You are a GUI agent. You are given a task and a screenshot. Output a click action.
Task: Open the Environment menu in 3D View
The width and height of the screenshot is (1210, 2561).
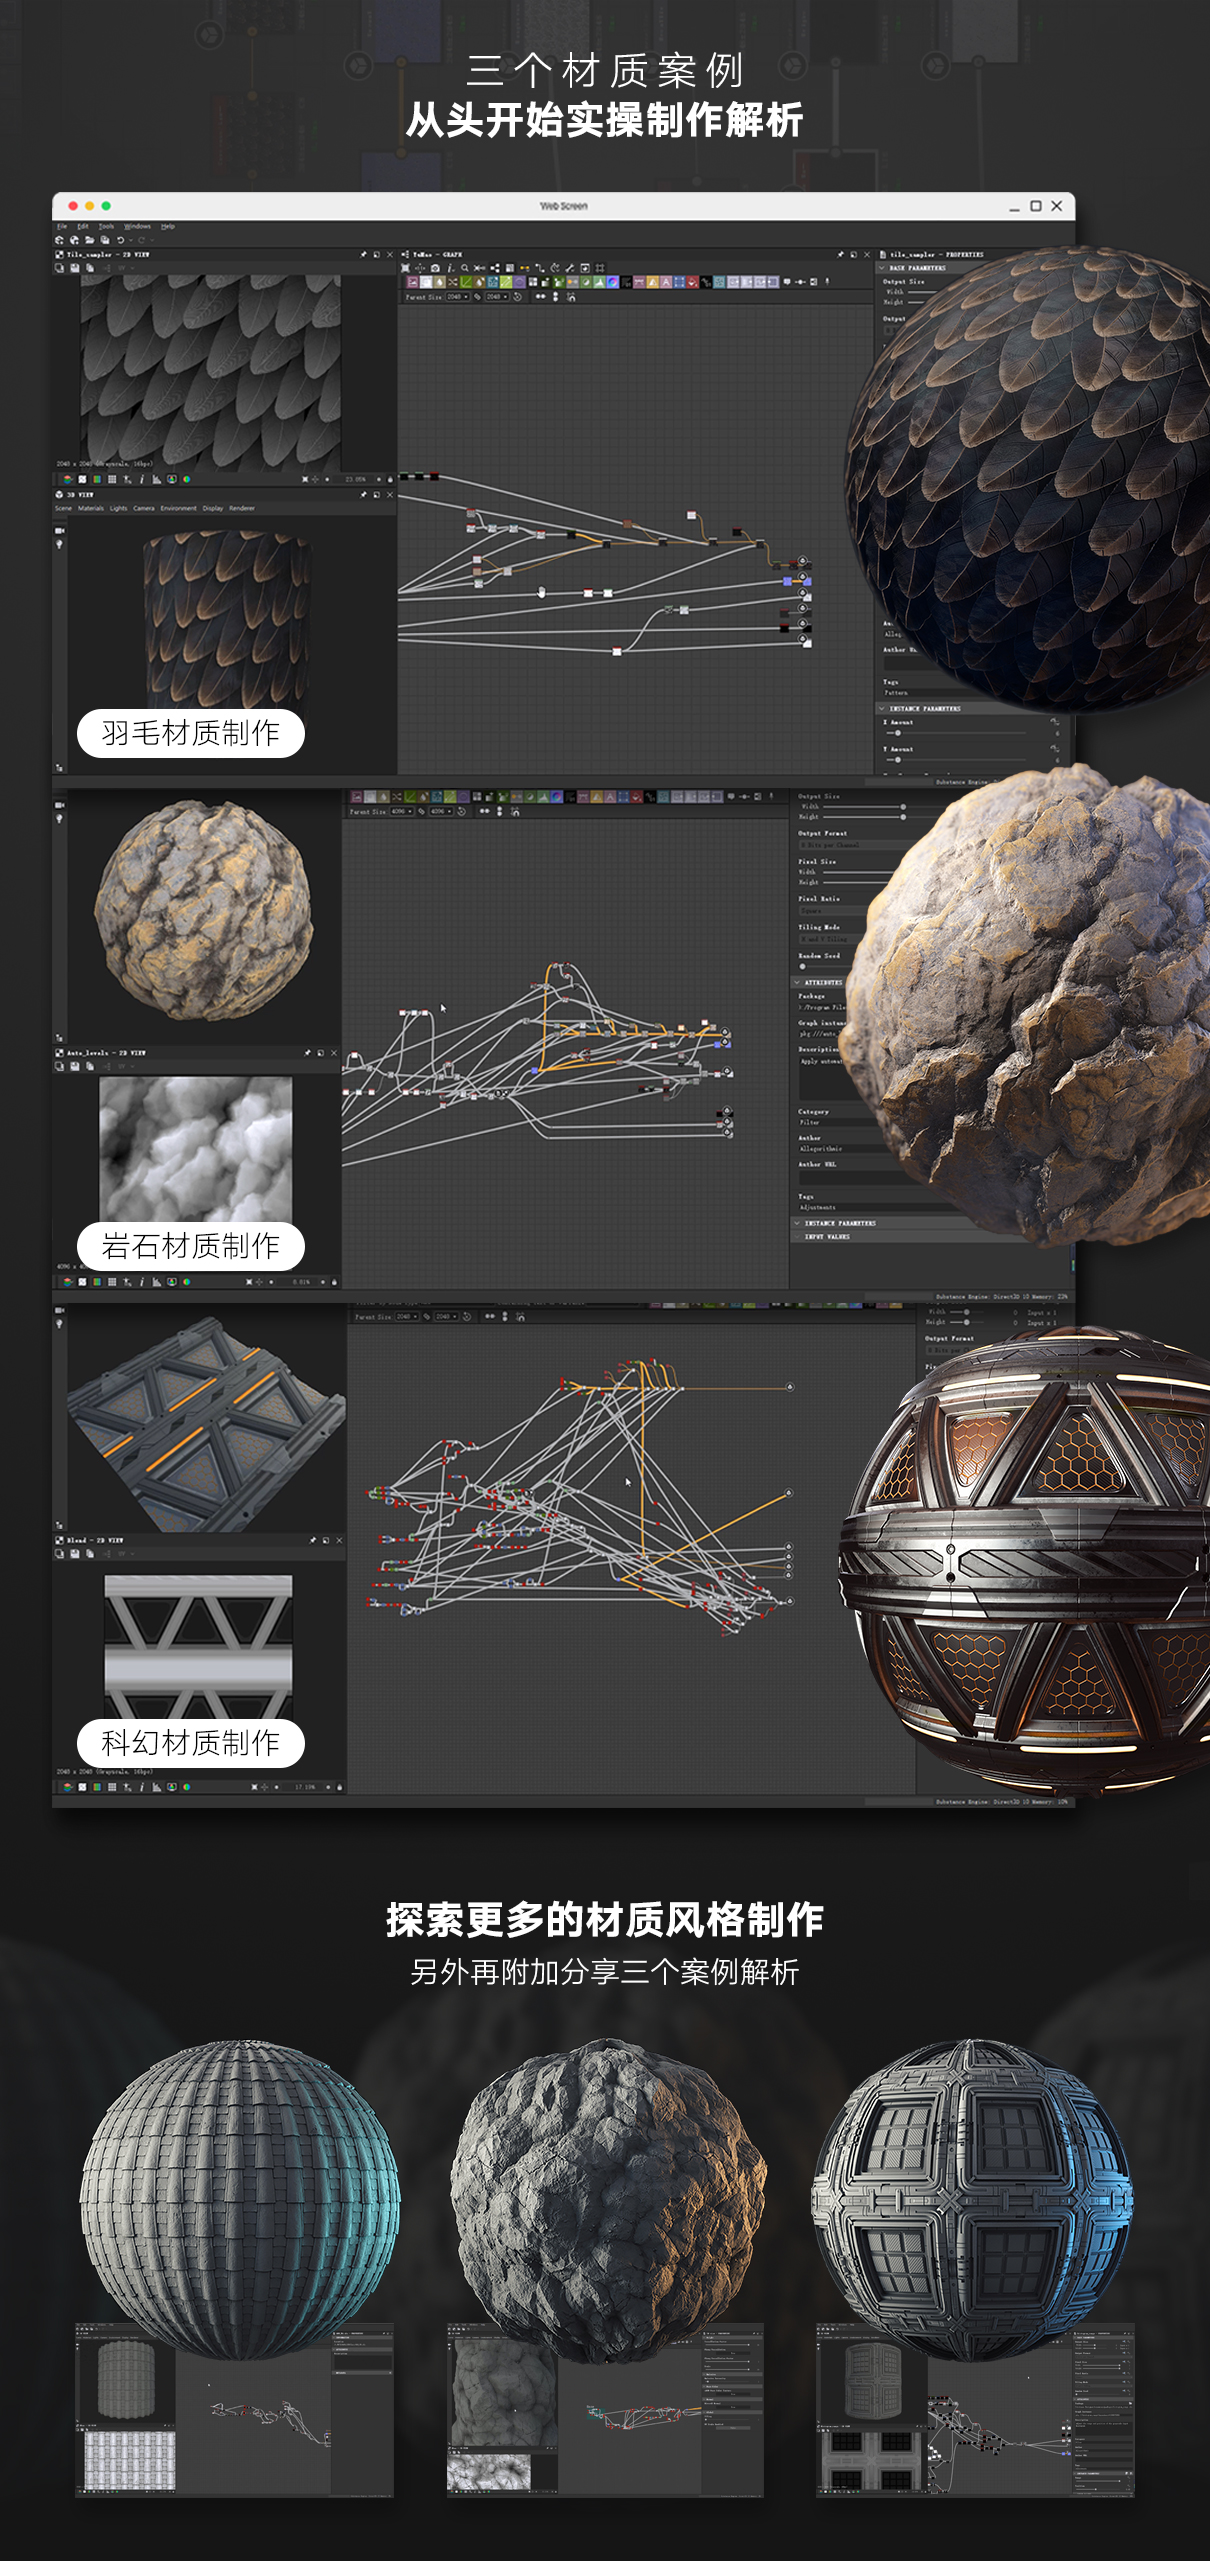(x=179, y=508)
